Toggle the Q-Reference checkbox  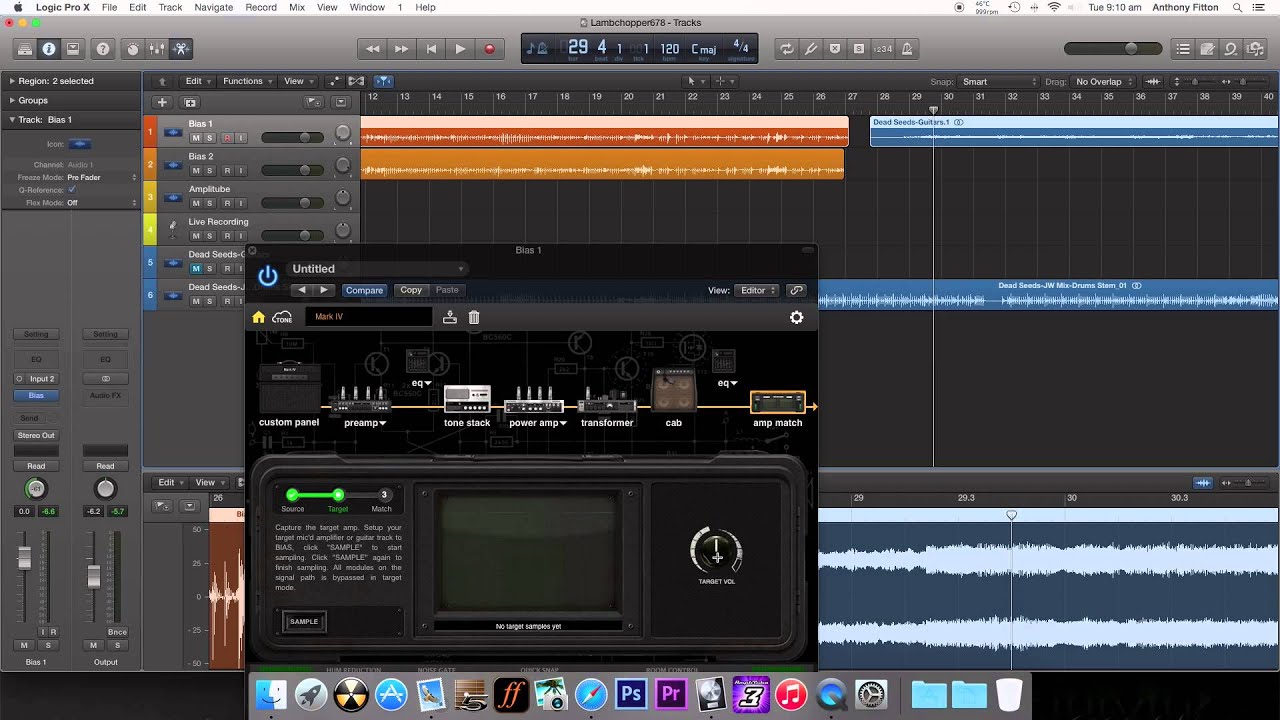pos(71,190)
